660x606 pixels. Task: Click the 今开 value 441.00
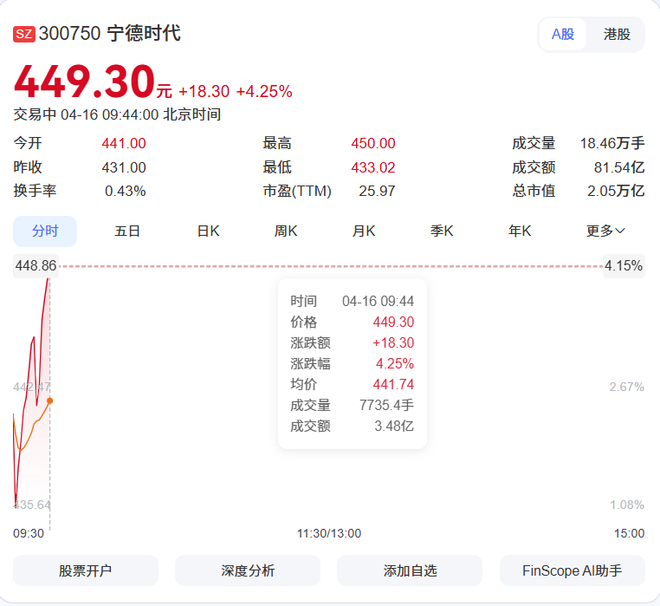click(124, 144)
